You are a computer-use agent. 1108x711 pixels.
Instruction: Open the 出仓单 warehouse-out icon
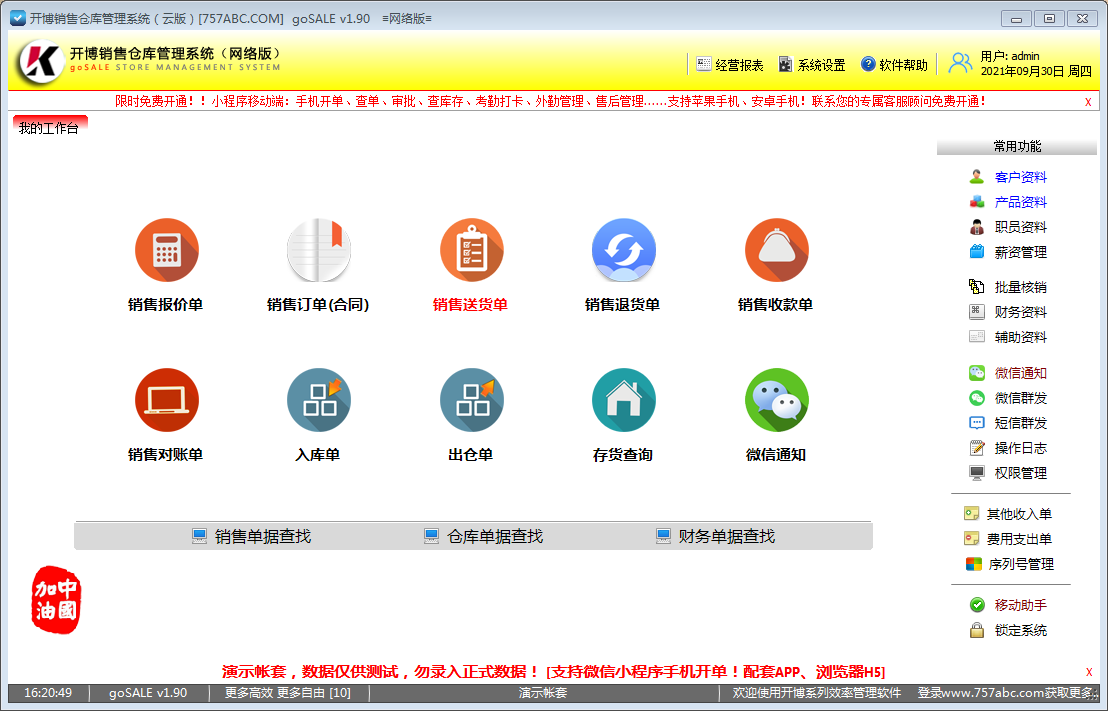point(471,399)
